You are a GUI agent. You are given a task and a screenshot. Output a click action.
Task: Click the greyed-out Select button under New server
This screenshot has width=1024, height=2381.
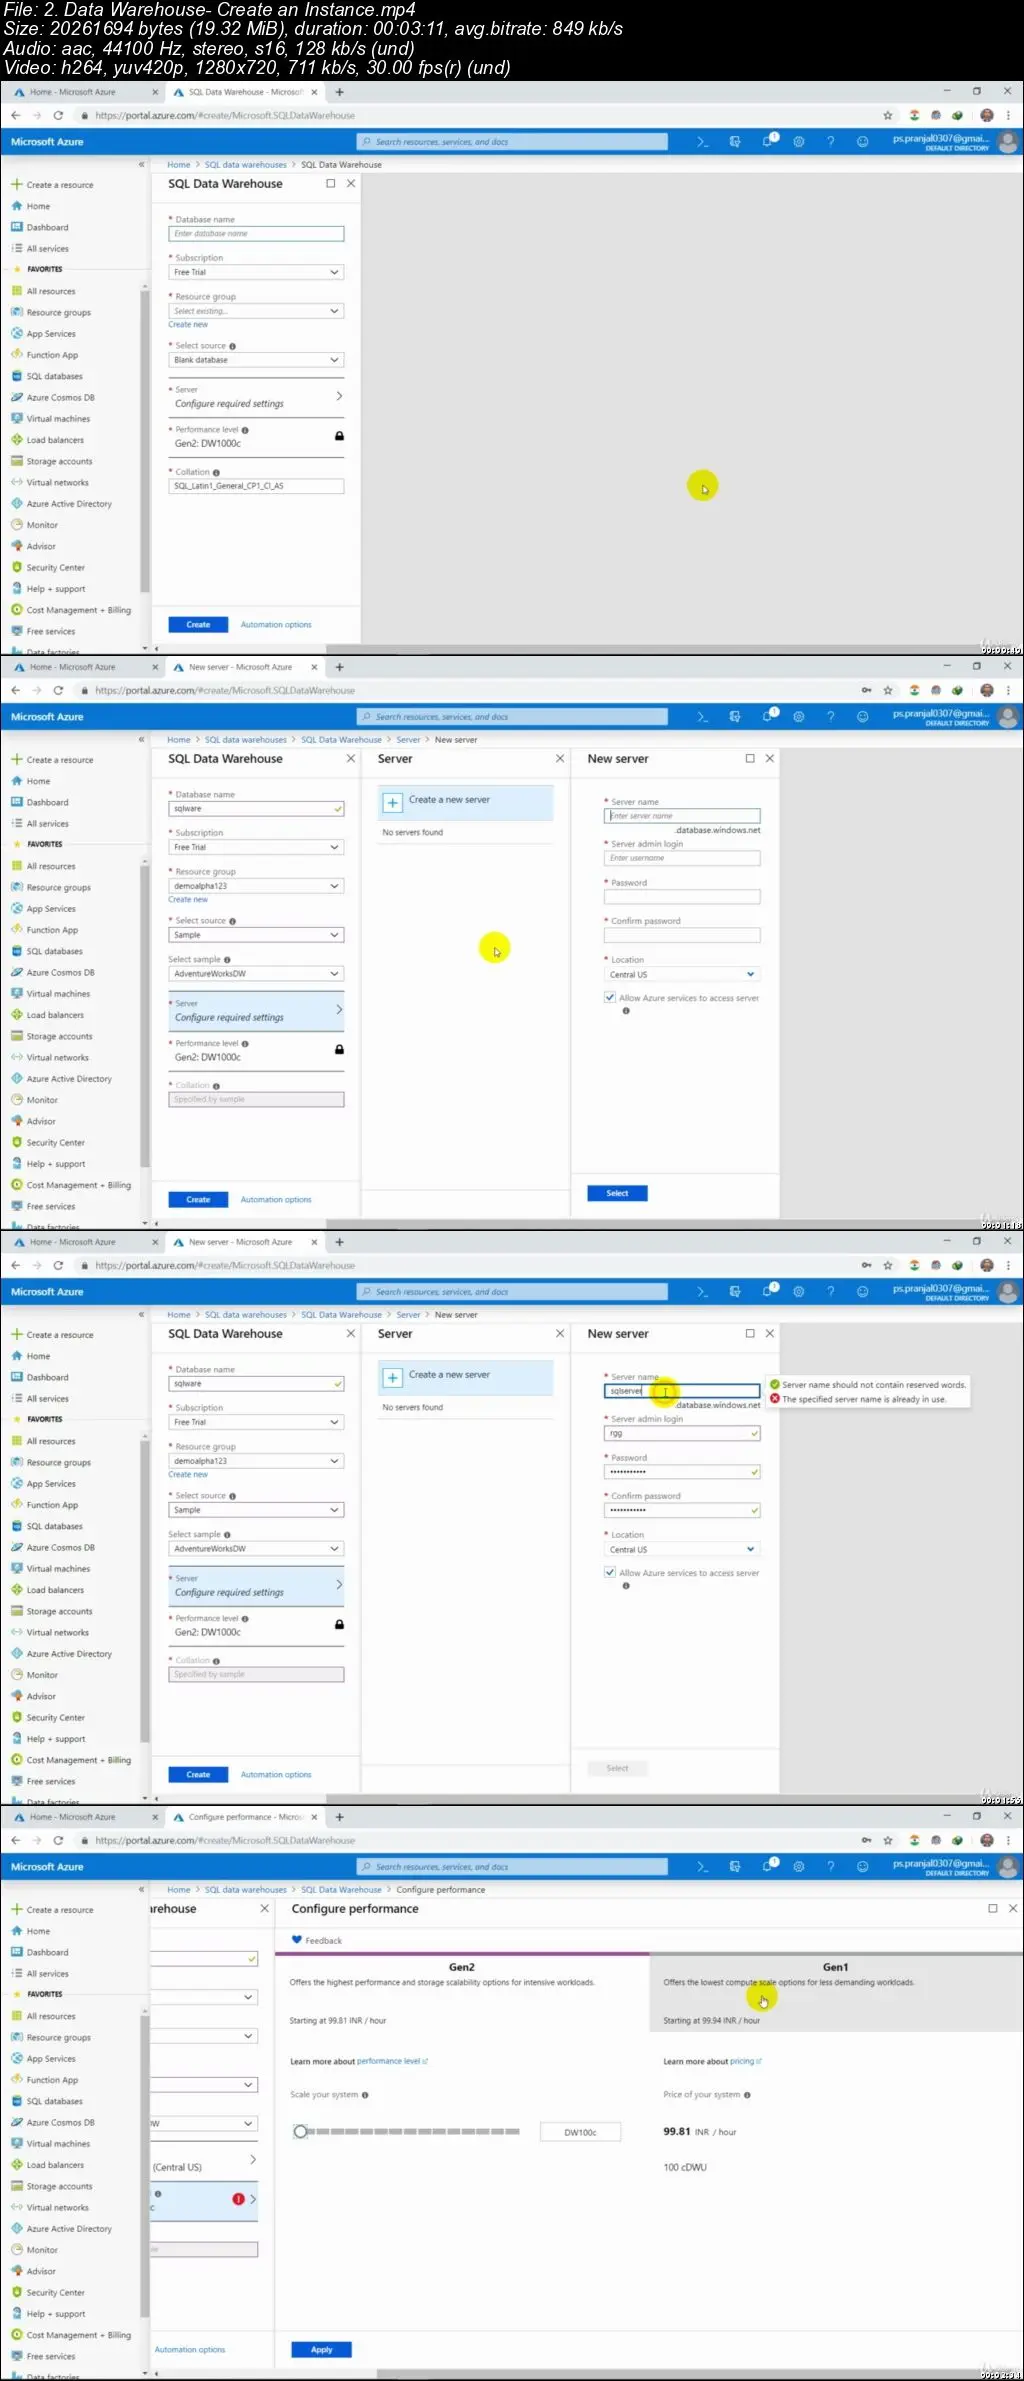[x=617, y=1768]
